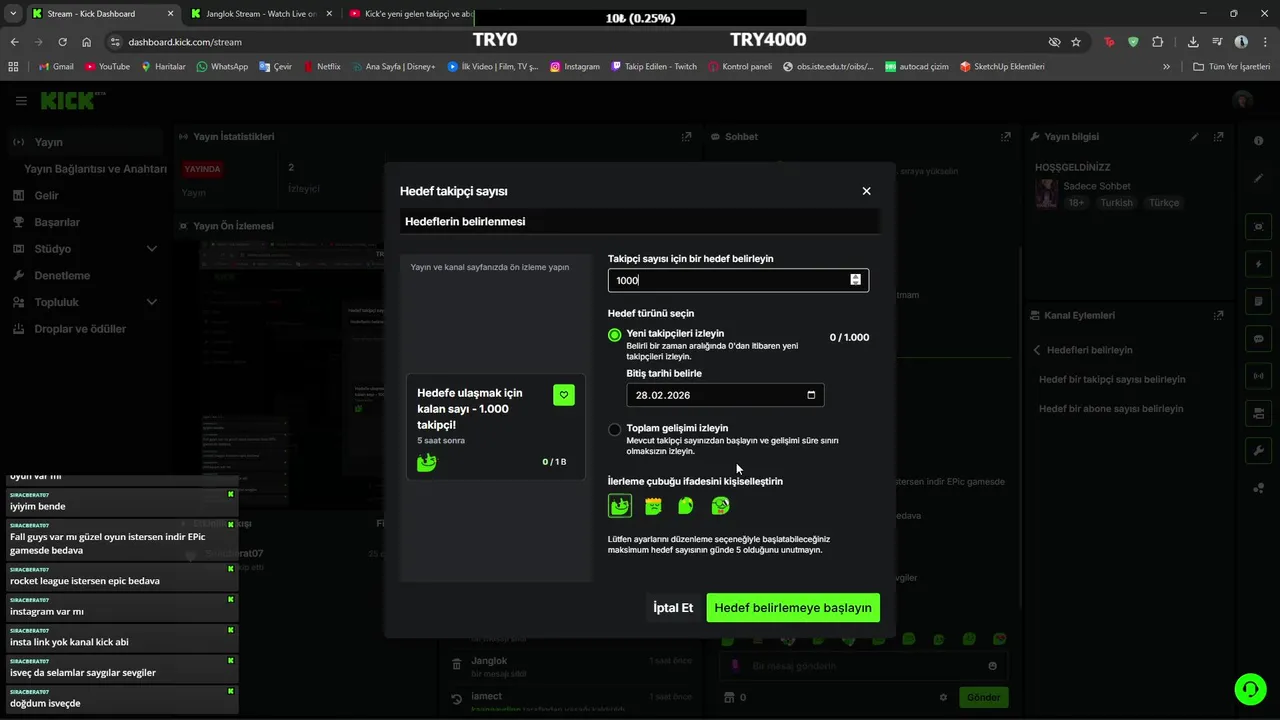This screenshot has height=720, width=1280.
Task: Click the profile avatar at top right
Action: tap(1243, 101)
